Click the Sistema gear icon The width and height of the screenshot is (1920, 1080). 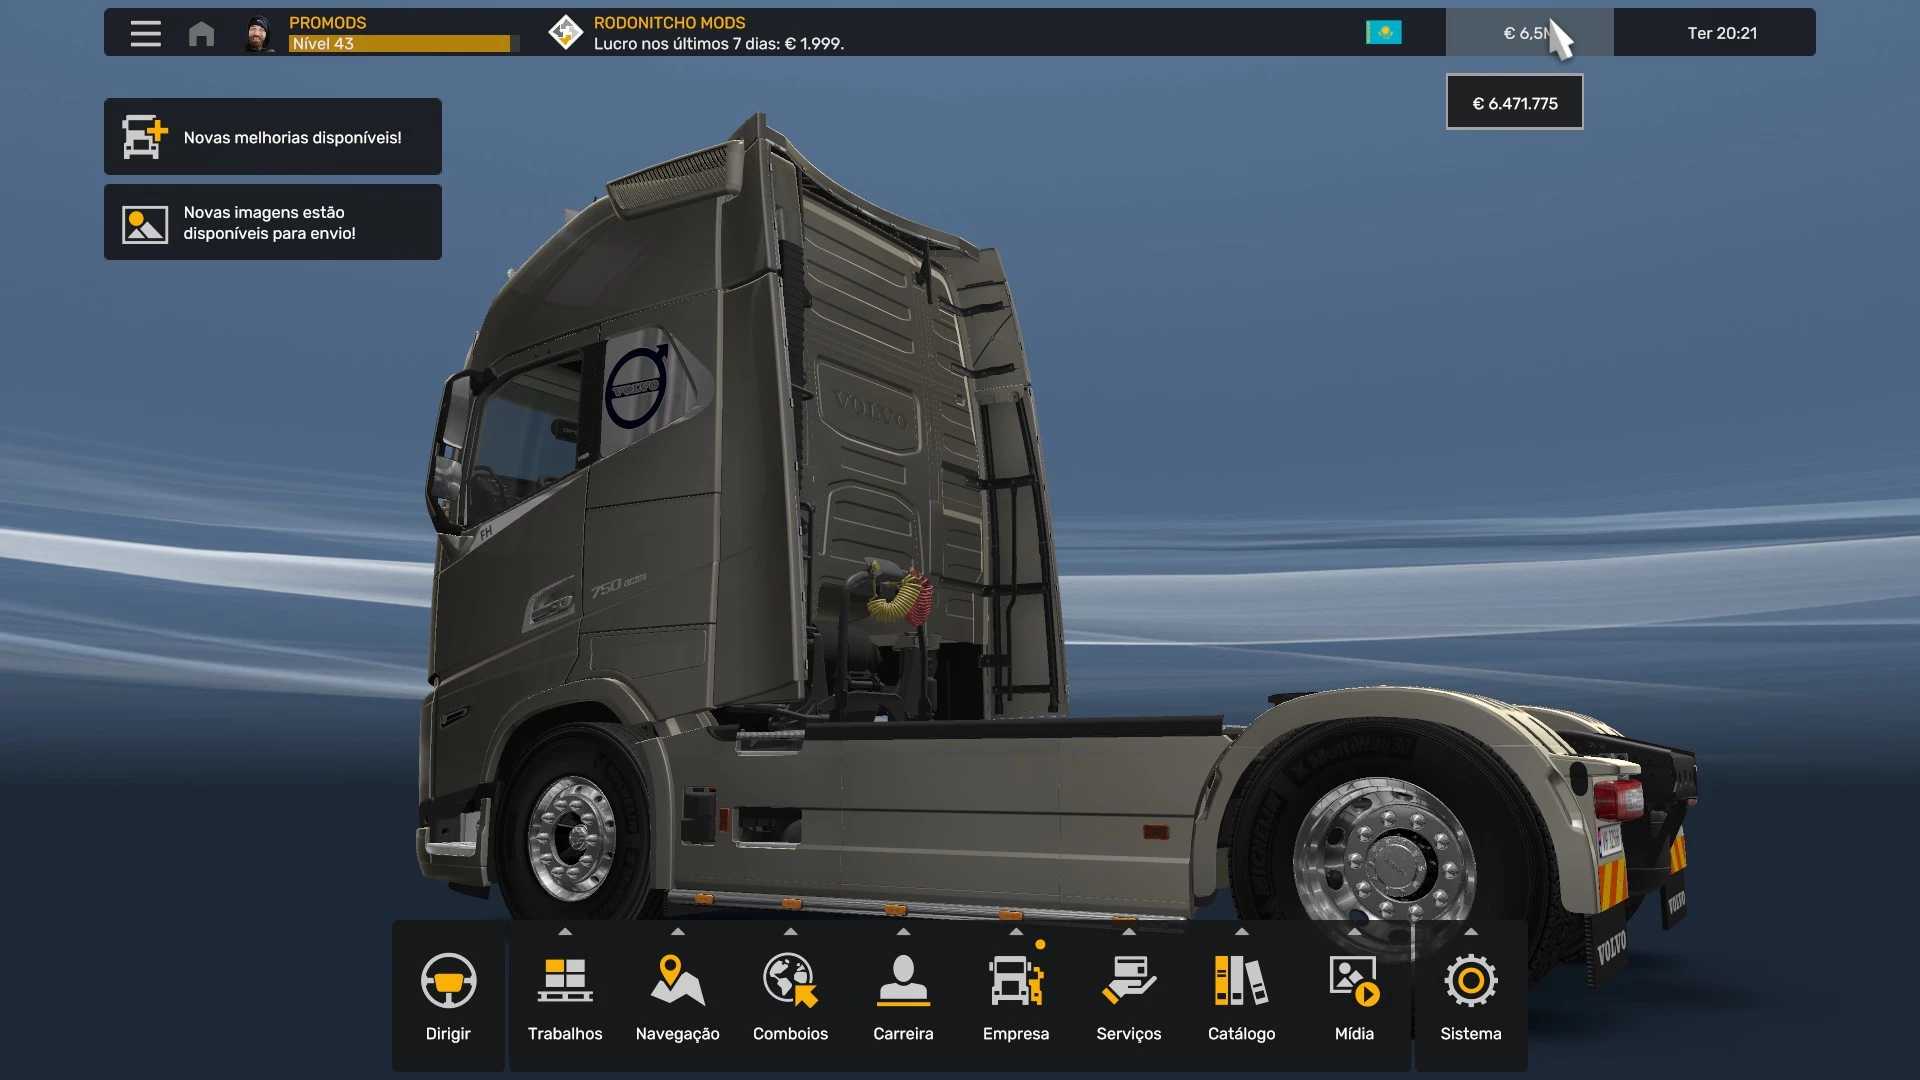click(1470, 981)
